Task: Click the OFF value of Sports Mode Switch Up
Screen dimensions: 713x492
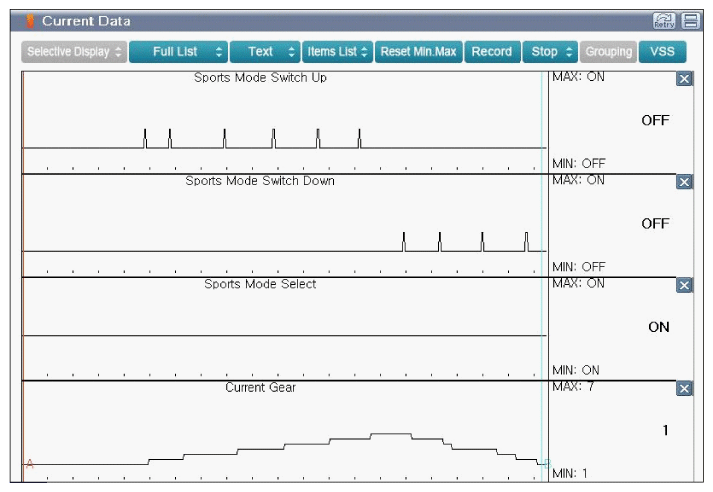Action: (x=655, y=120)
